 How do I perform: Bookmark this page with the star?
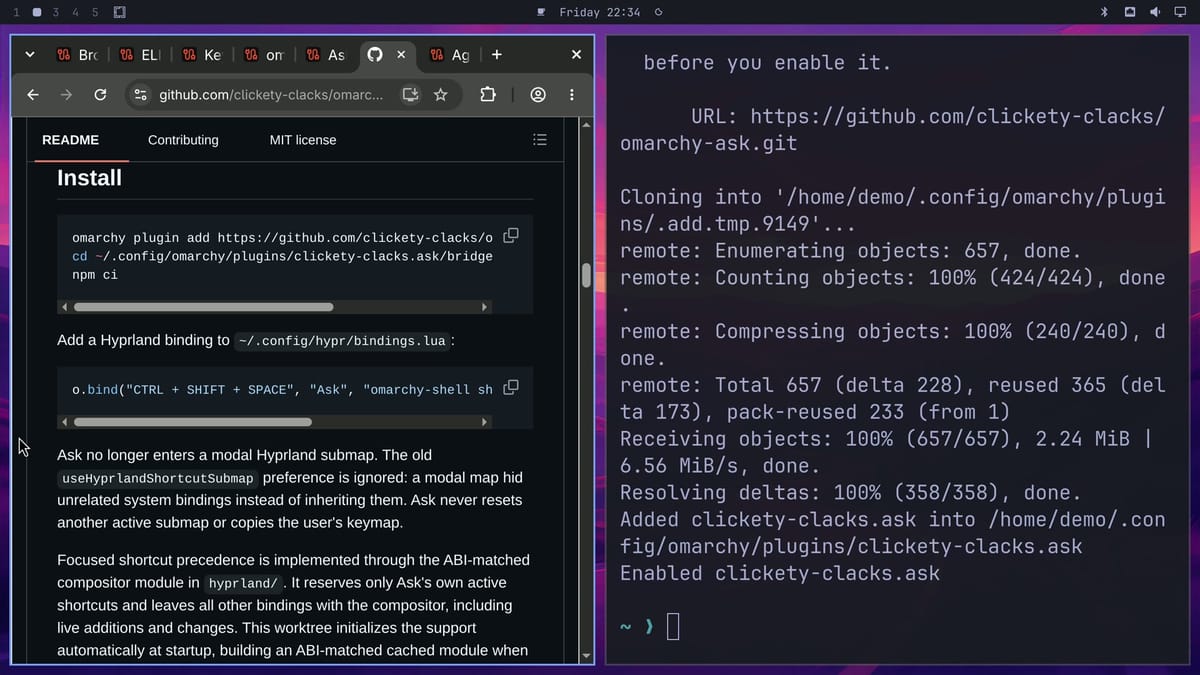(x=440, y=95)
